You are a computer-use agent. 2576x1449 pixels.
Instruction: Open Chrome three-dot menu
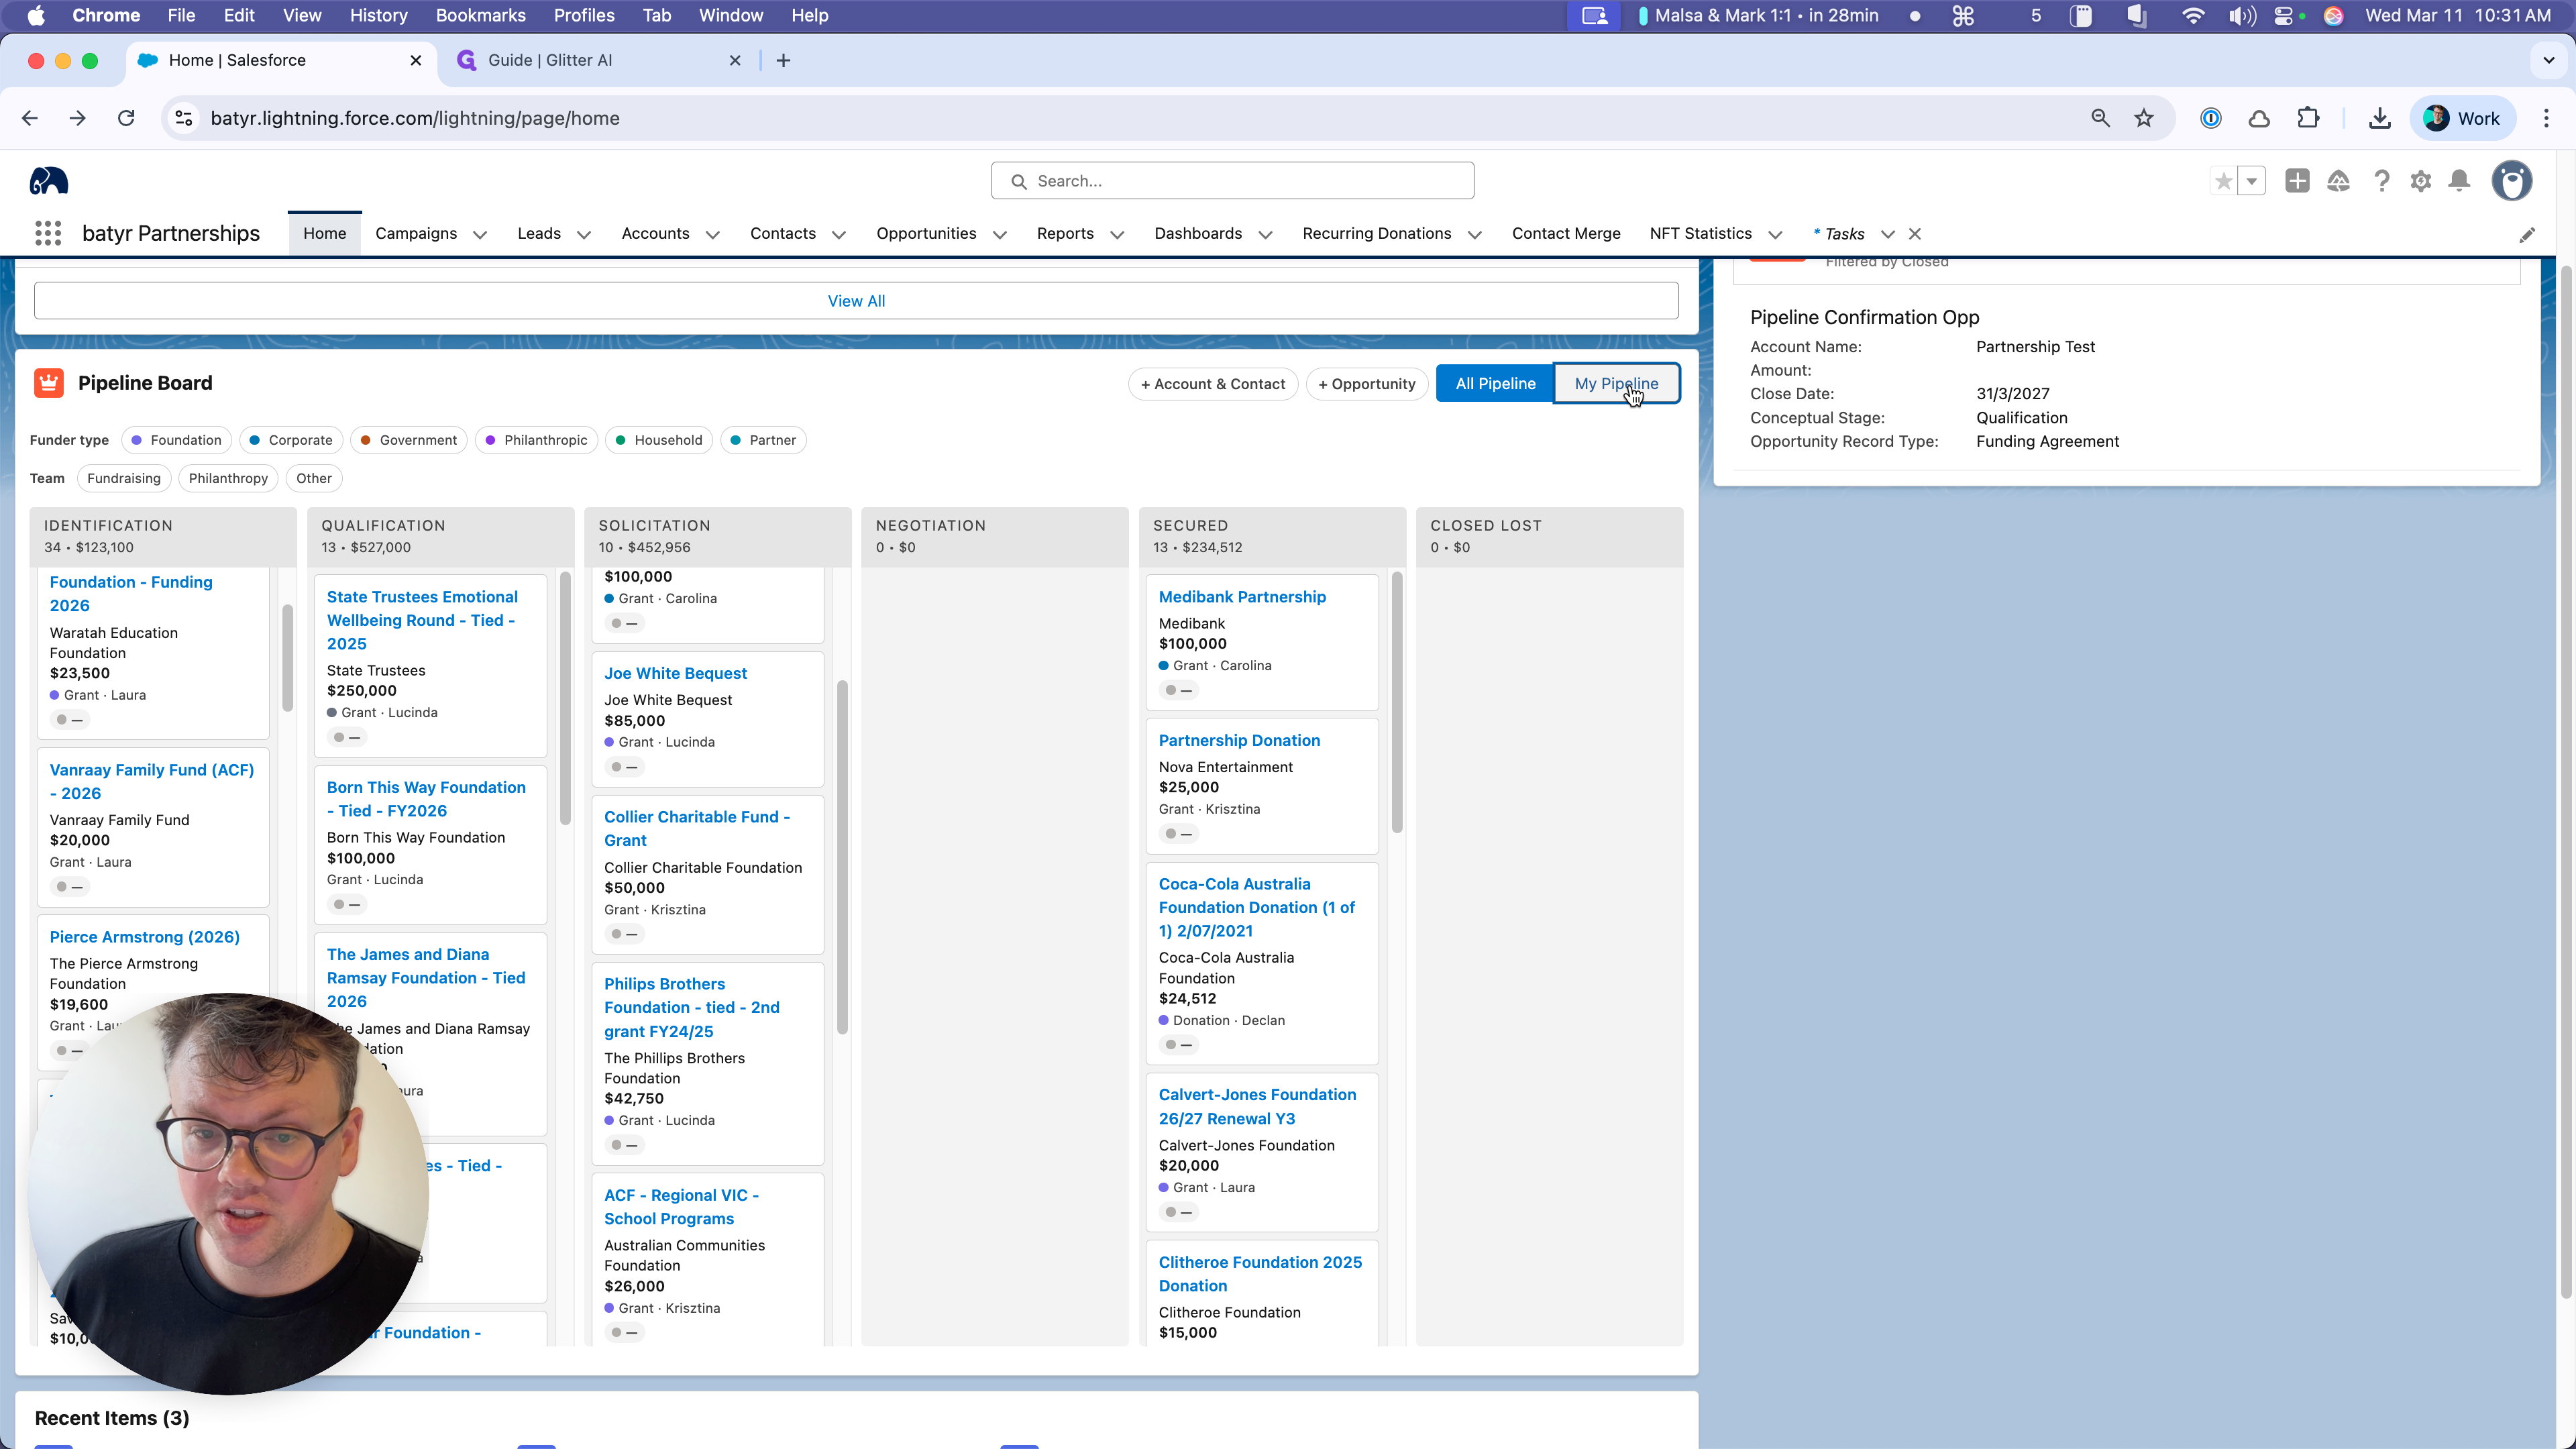2546,118
